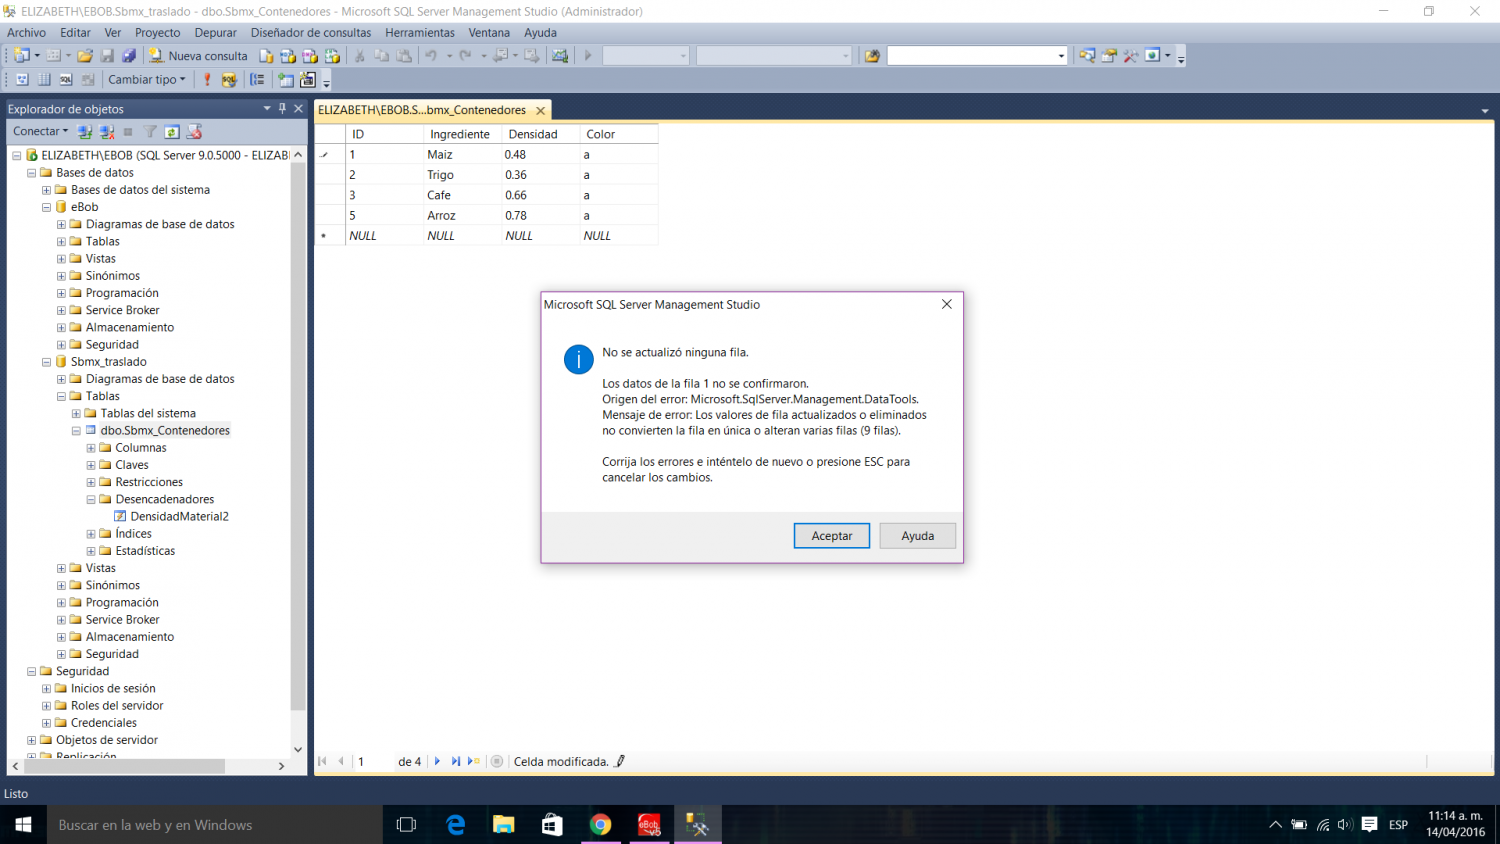Show the criteria pane grid icon
The image size is (1500, 844).
pyautogui.click(x=44, y=80)
